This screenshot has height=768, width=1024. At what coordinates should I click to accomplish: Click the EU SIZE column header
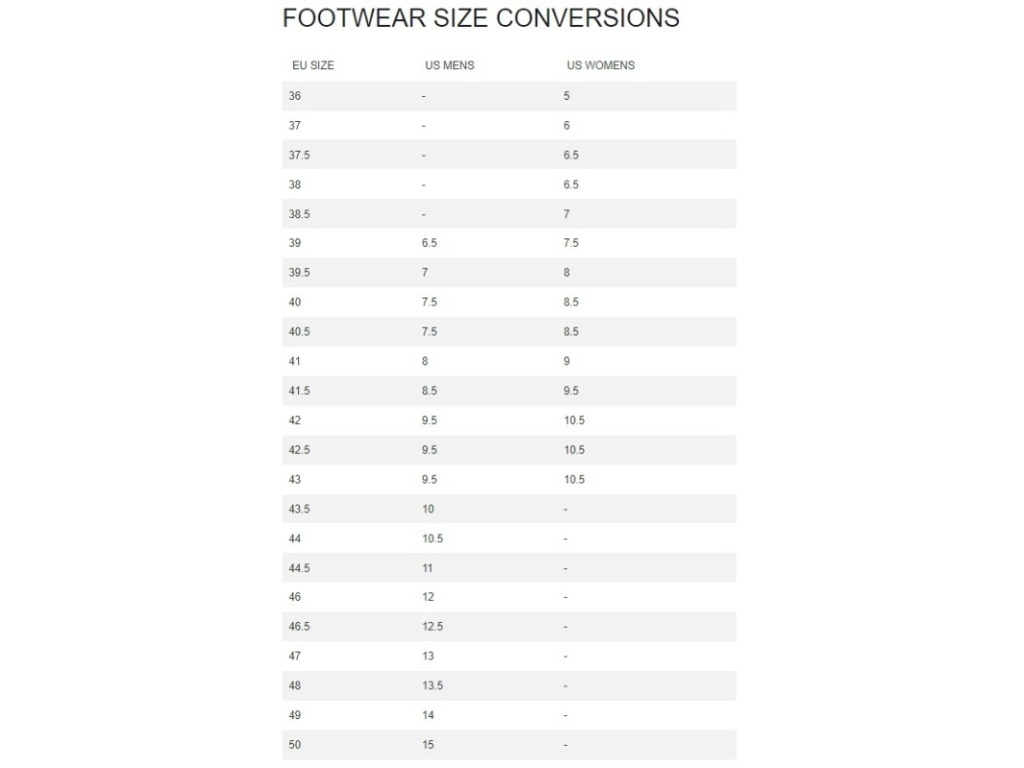click(x=313, y=65)
